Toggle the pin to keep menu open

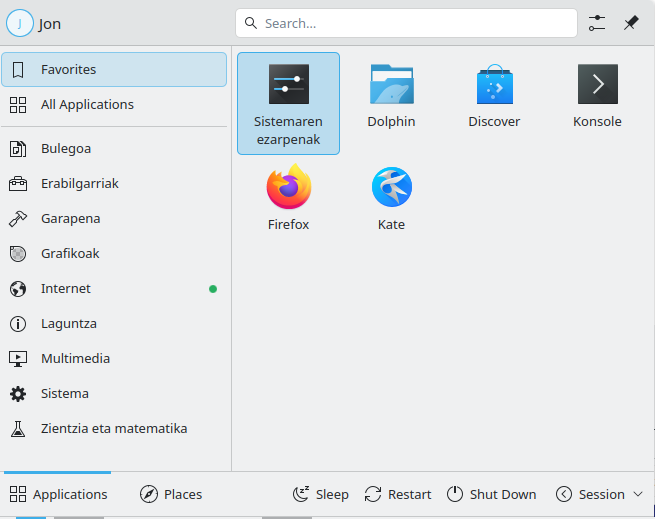point(631,23)
